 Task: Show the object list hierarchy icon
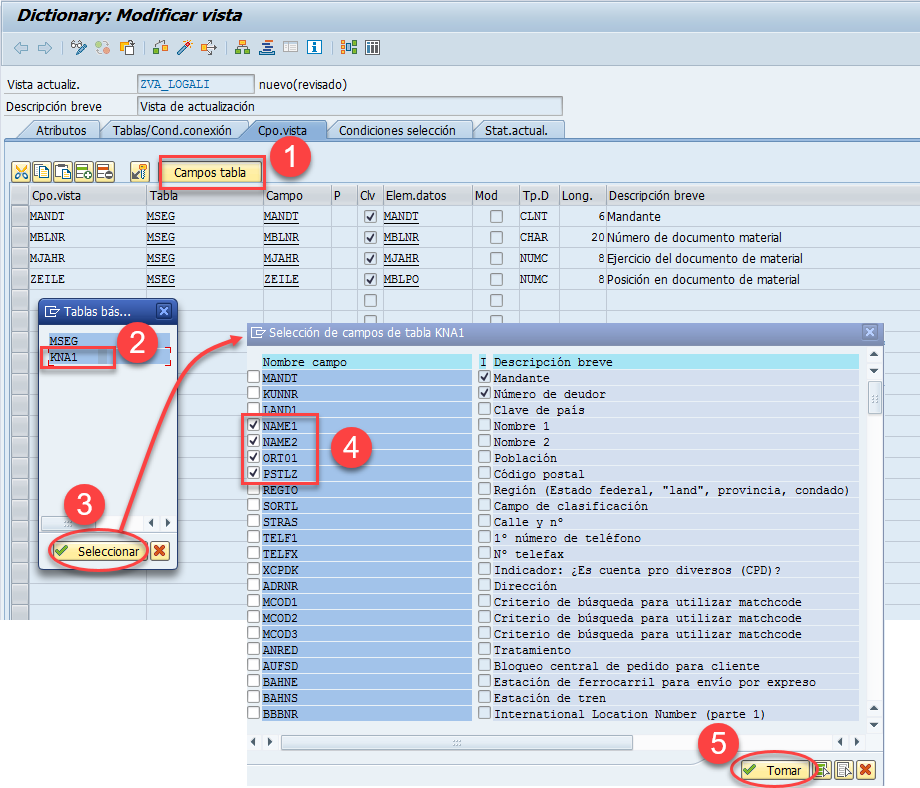(x=242, y=48)
